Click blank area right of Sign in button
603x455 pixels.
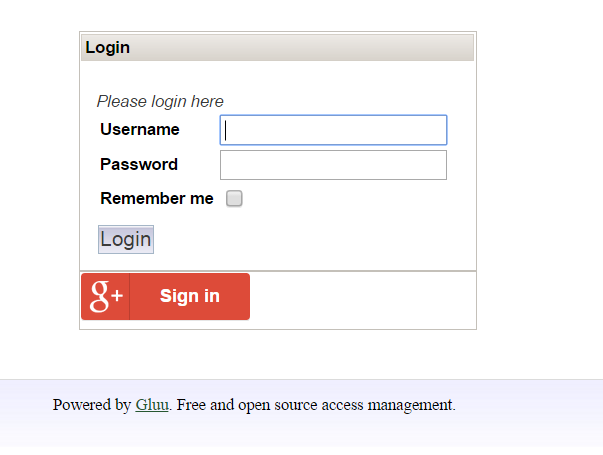[360, 298]
